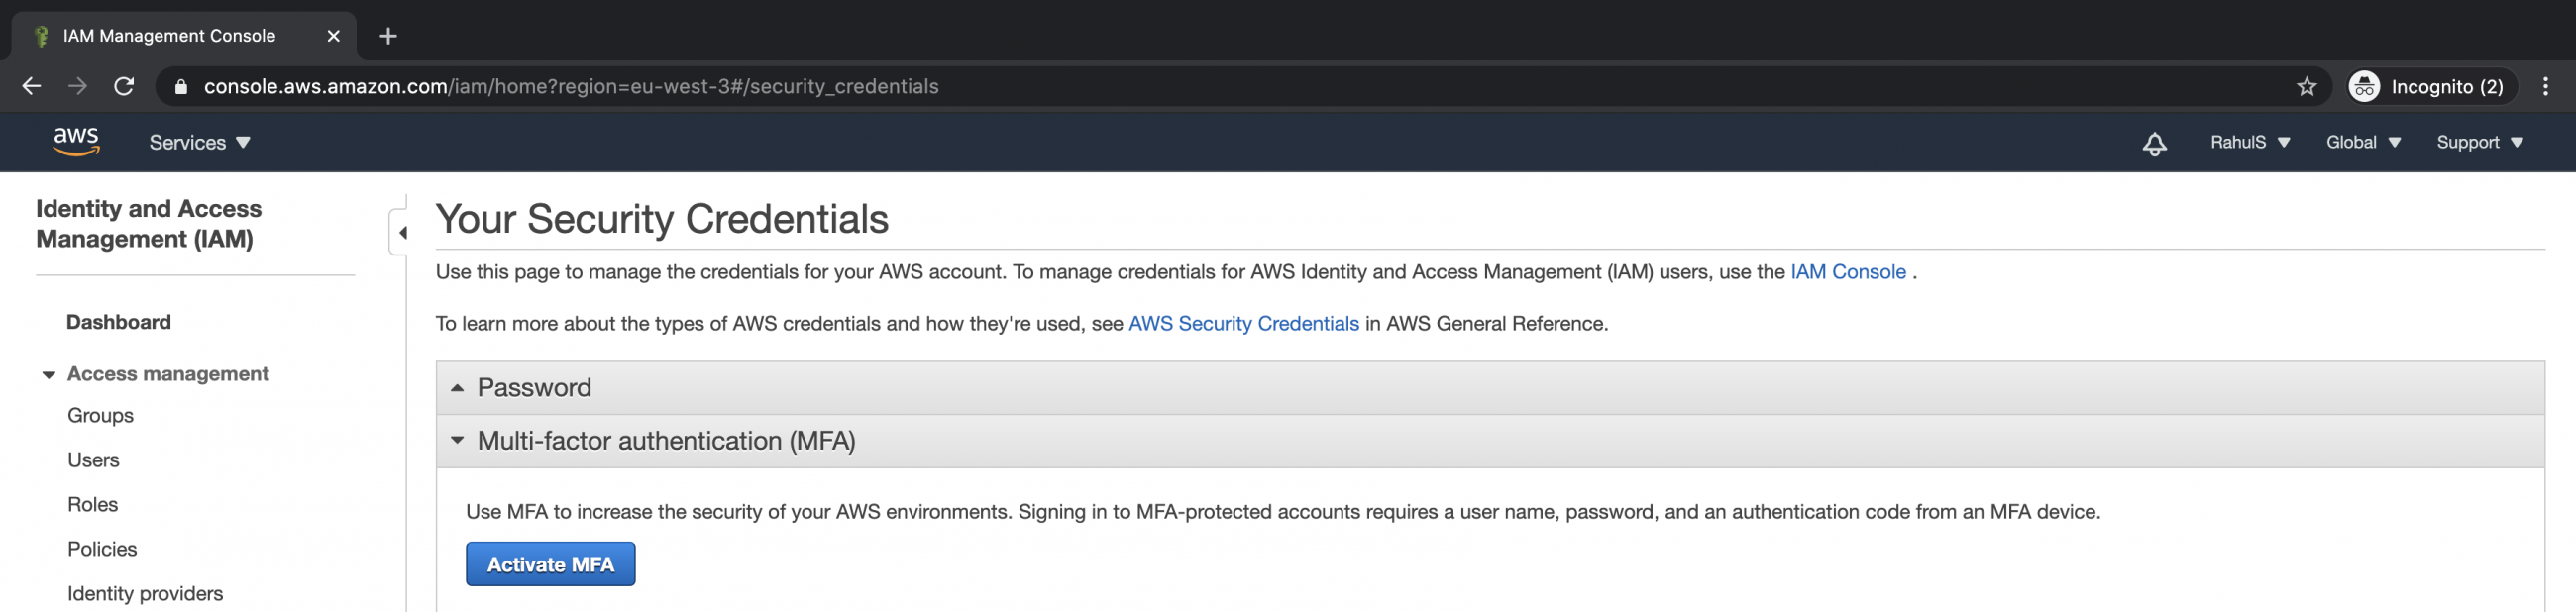Screen dimensions: 2576x612
Task: Click the browser back arrow icon
Action: 31,87
